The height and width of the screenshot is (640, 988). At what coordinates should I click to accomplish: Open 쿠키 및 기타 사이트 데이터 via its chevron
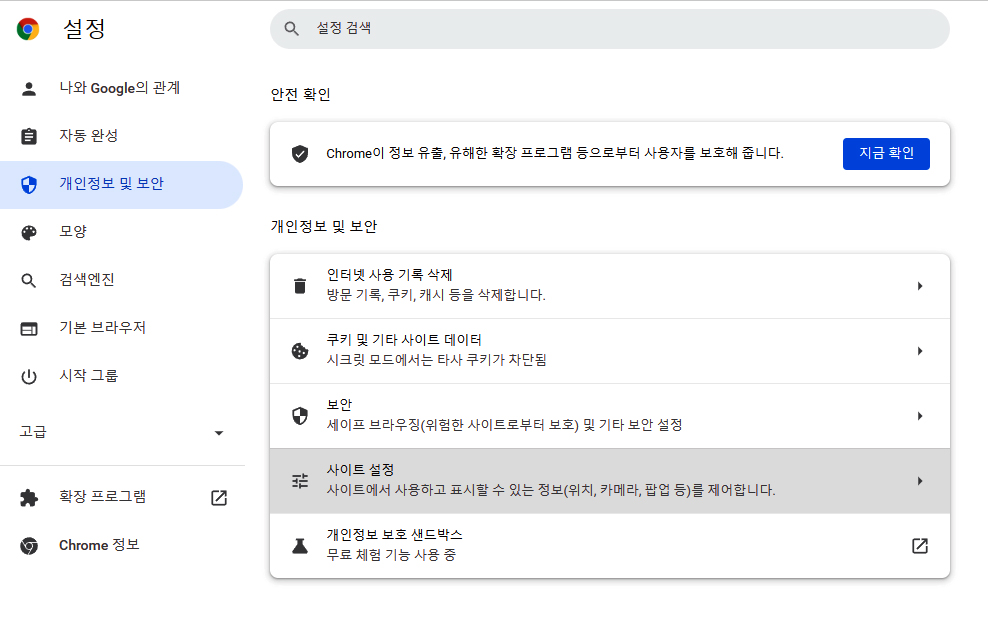919,351
